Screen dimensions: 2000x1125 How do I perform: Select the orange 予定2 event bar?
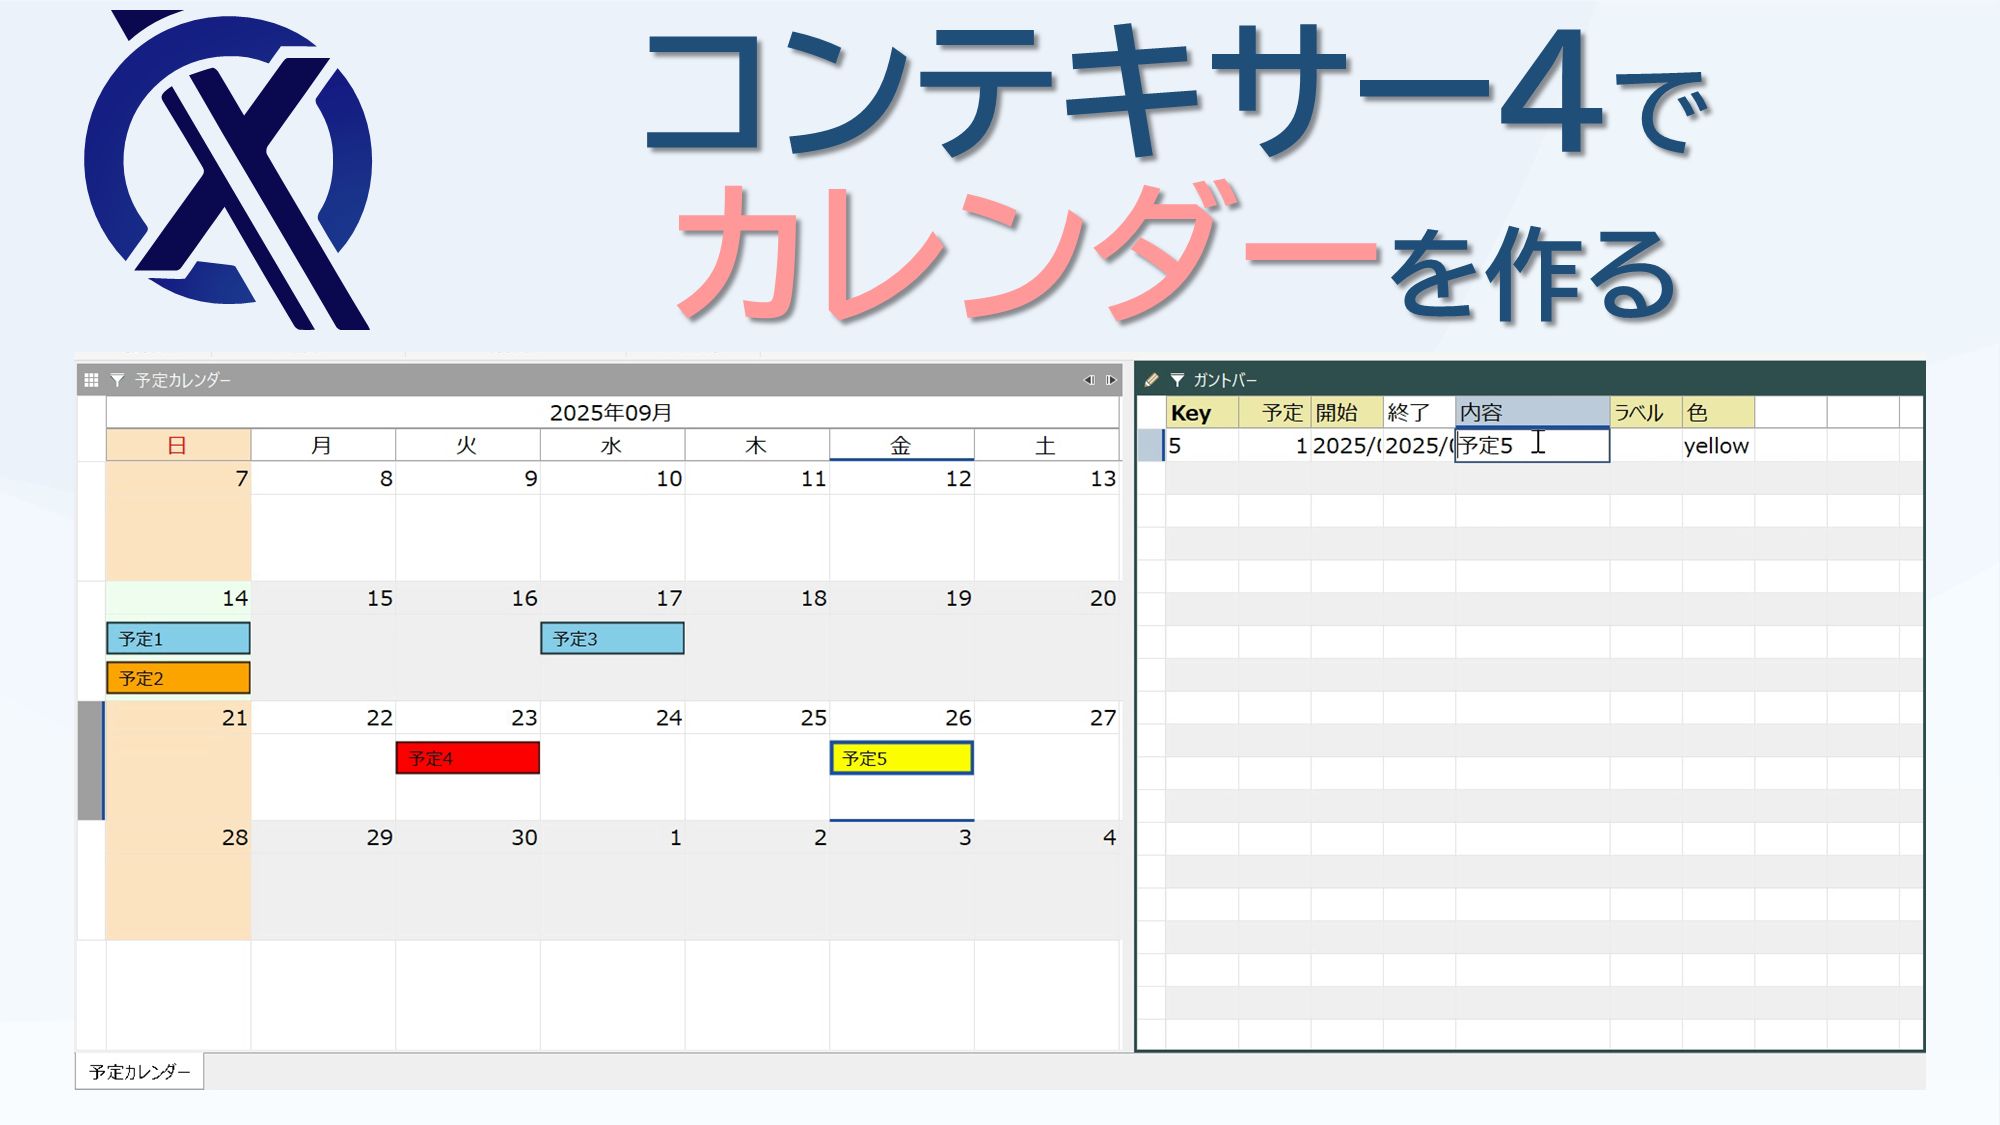tap(178, 678)
